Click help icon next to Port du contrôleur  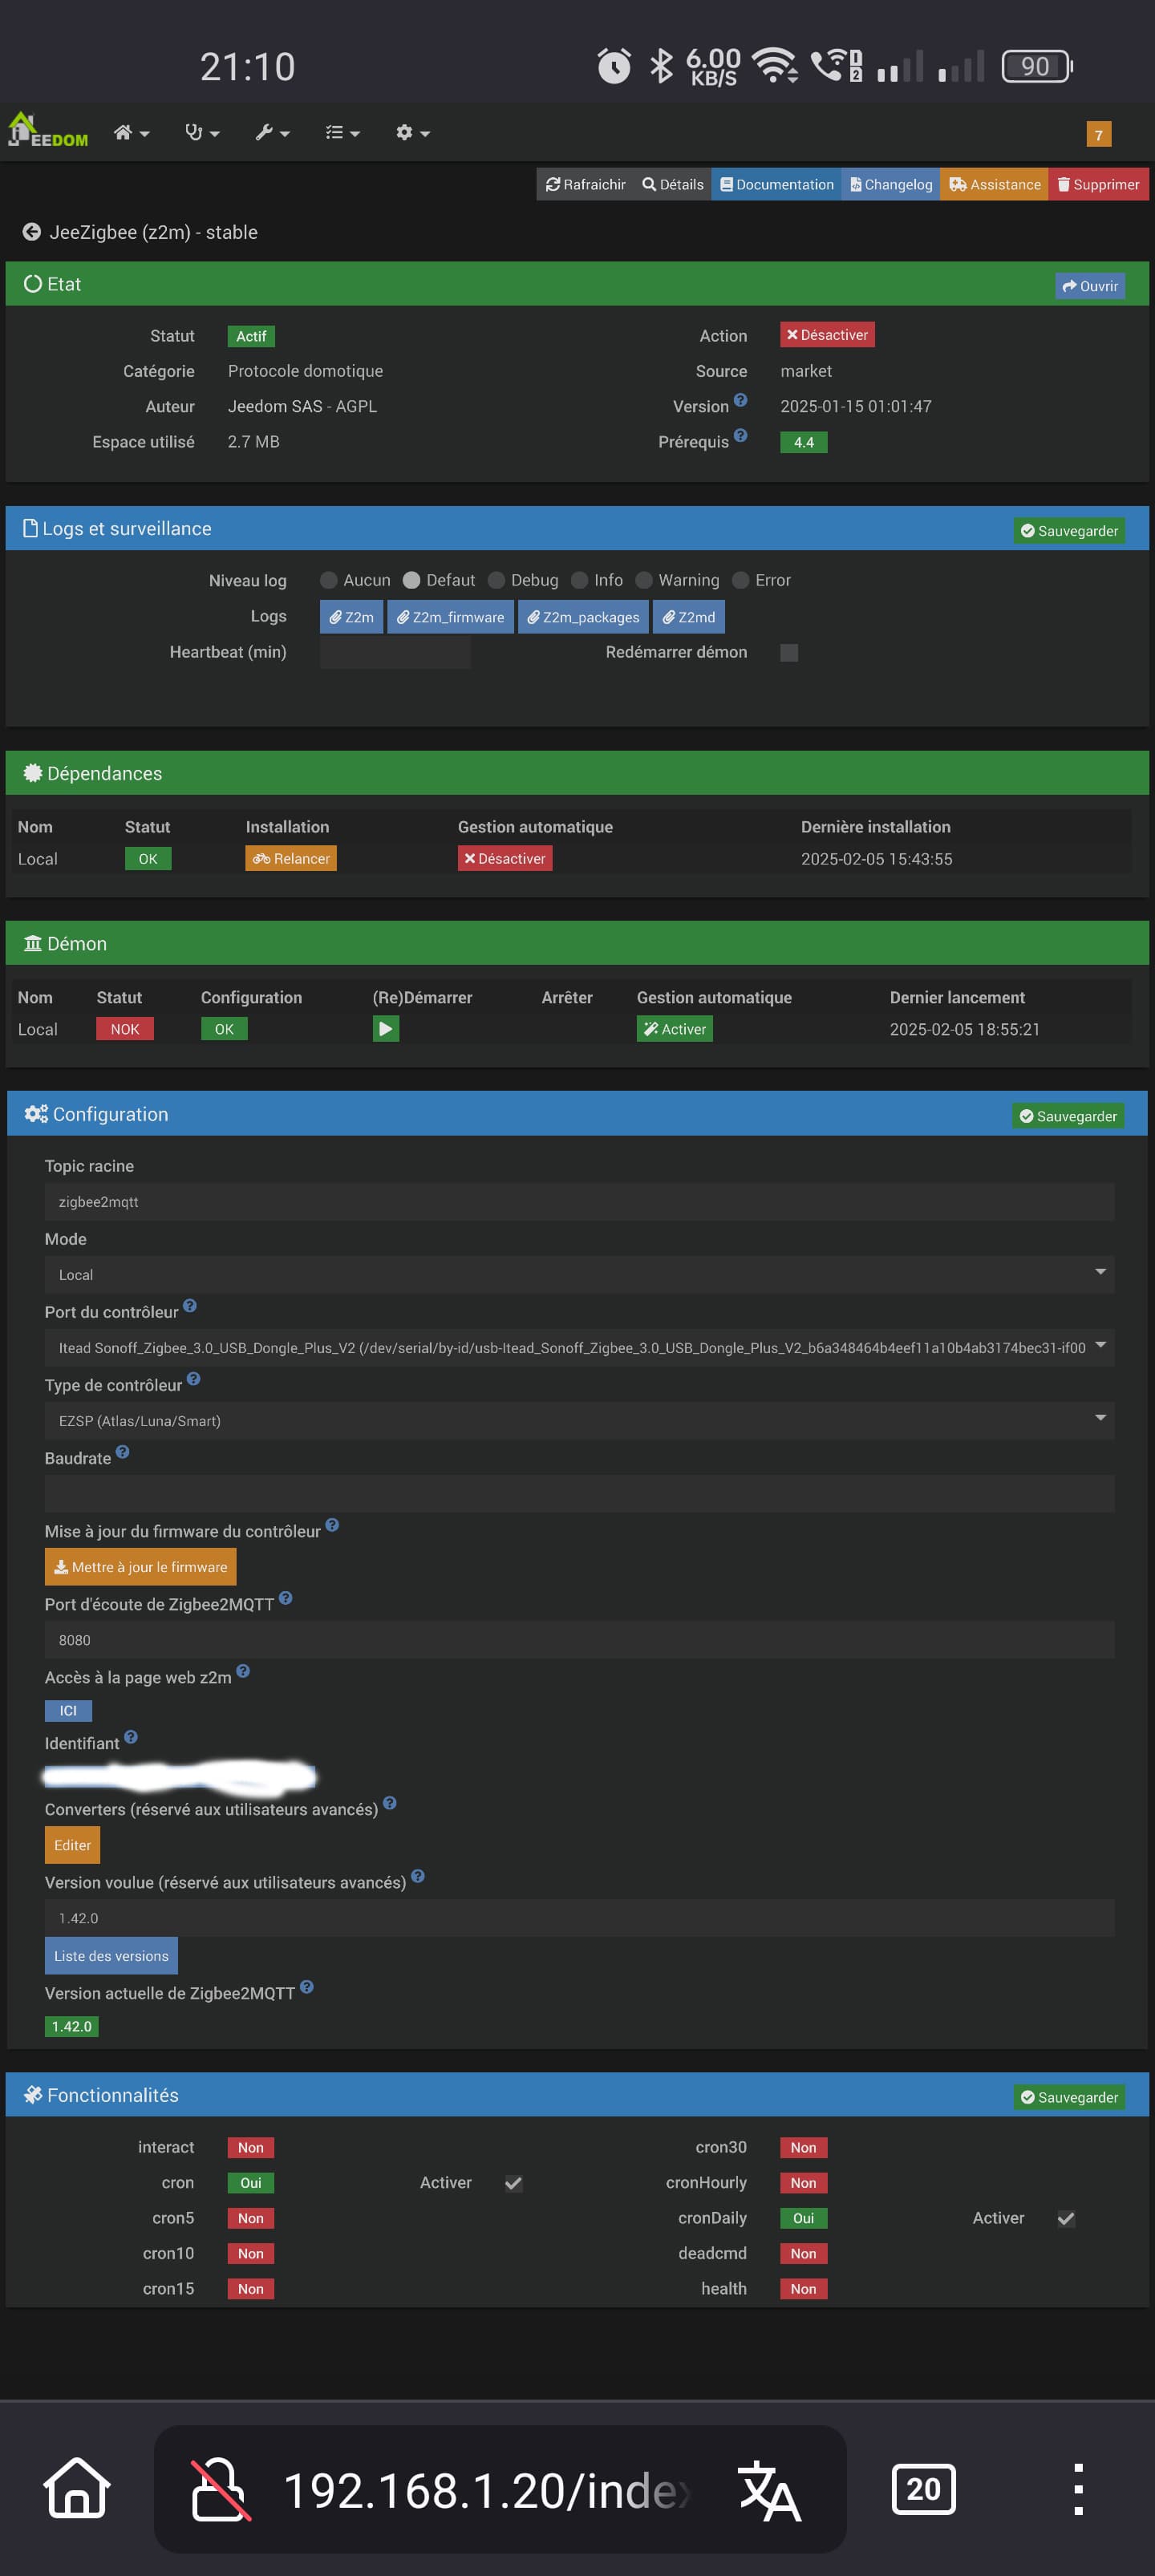190,1306
